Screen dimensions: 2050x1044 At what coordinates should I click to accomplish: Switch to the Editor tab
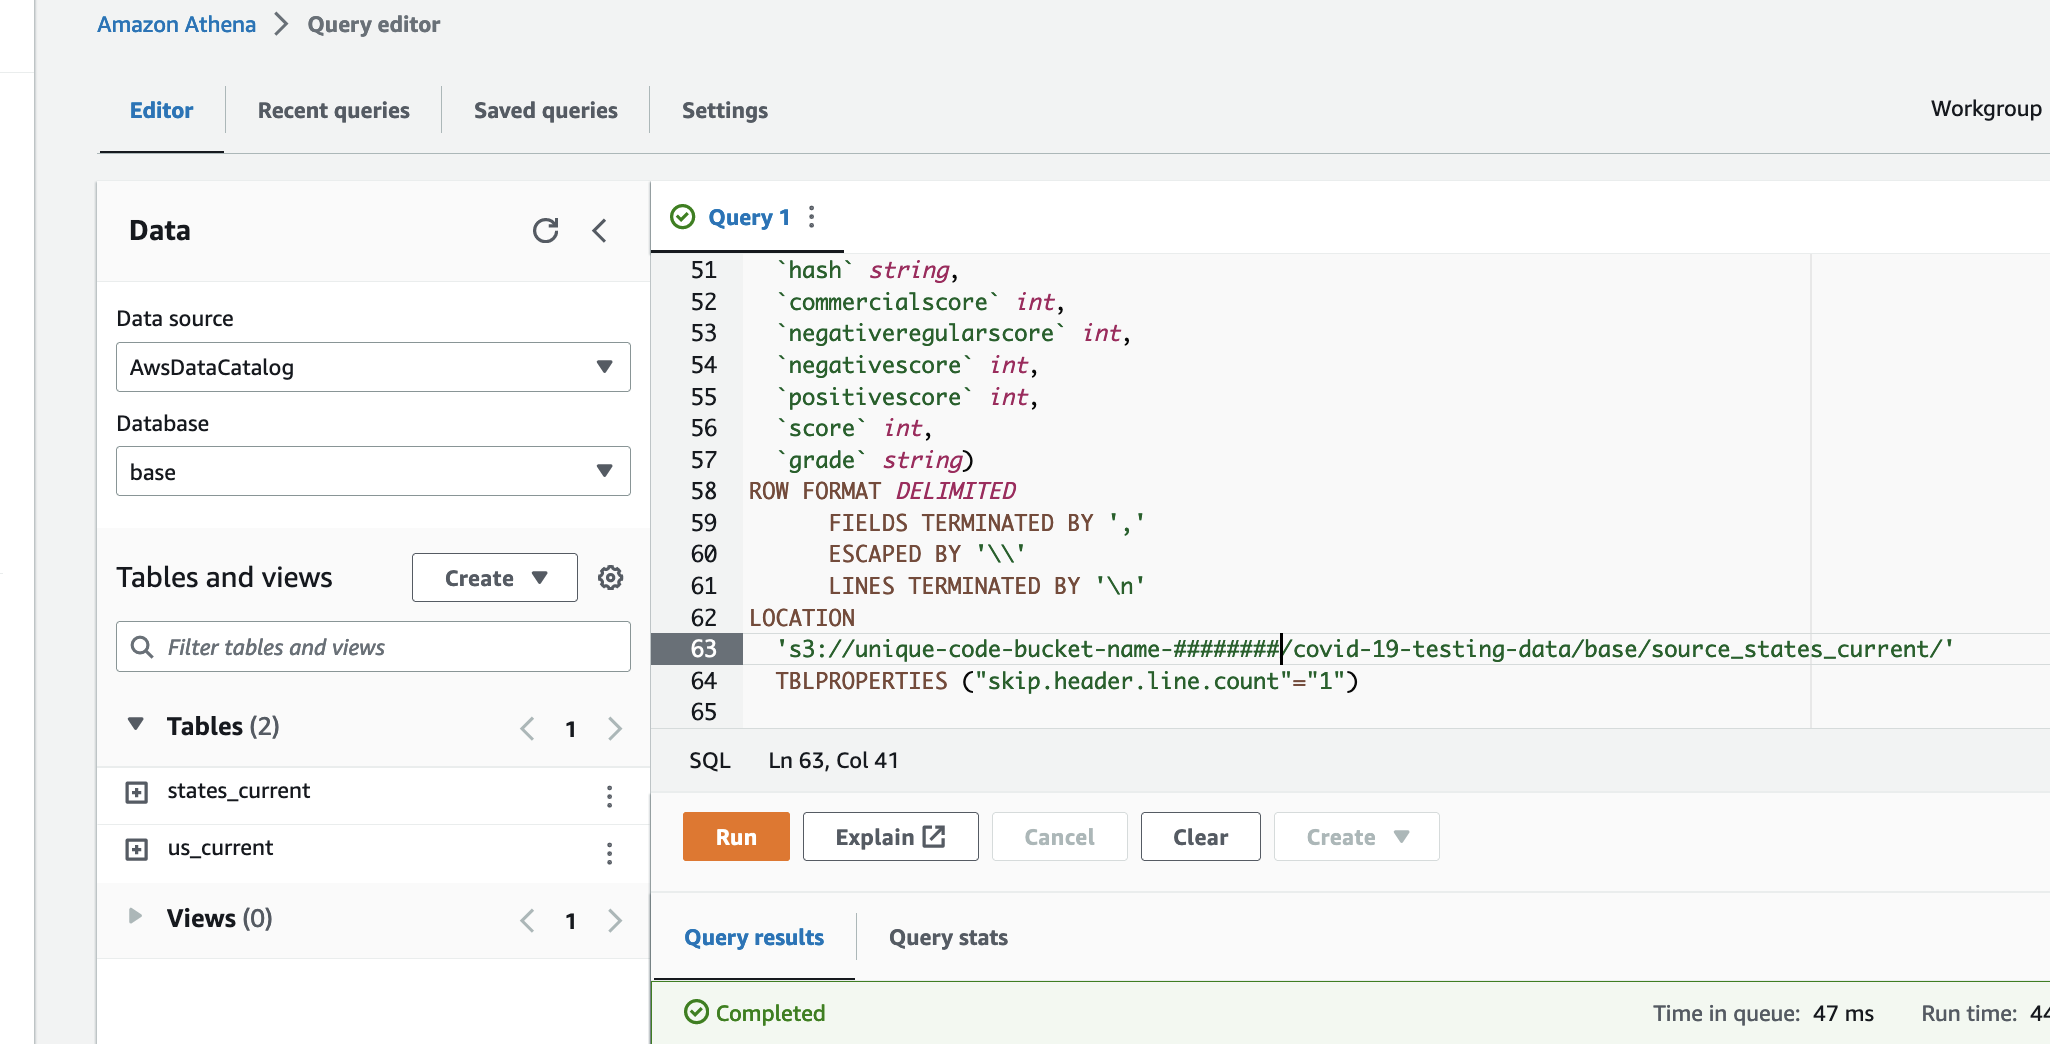click(x=162, y=110)
